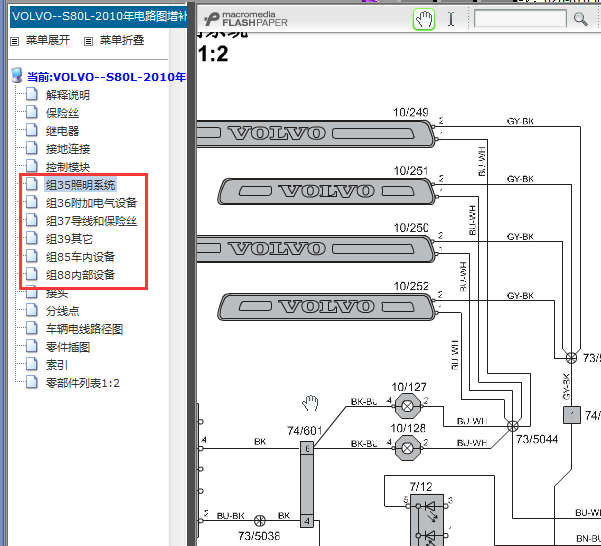Click the document icon next to 车辆电线路径图
The image size is (601, 546).
32,328
